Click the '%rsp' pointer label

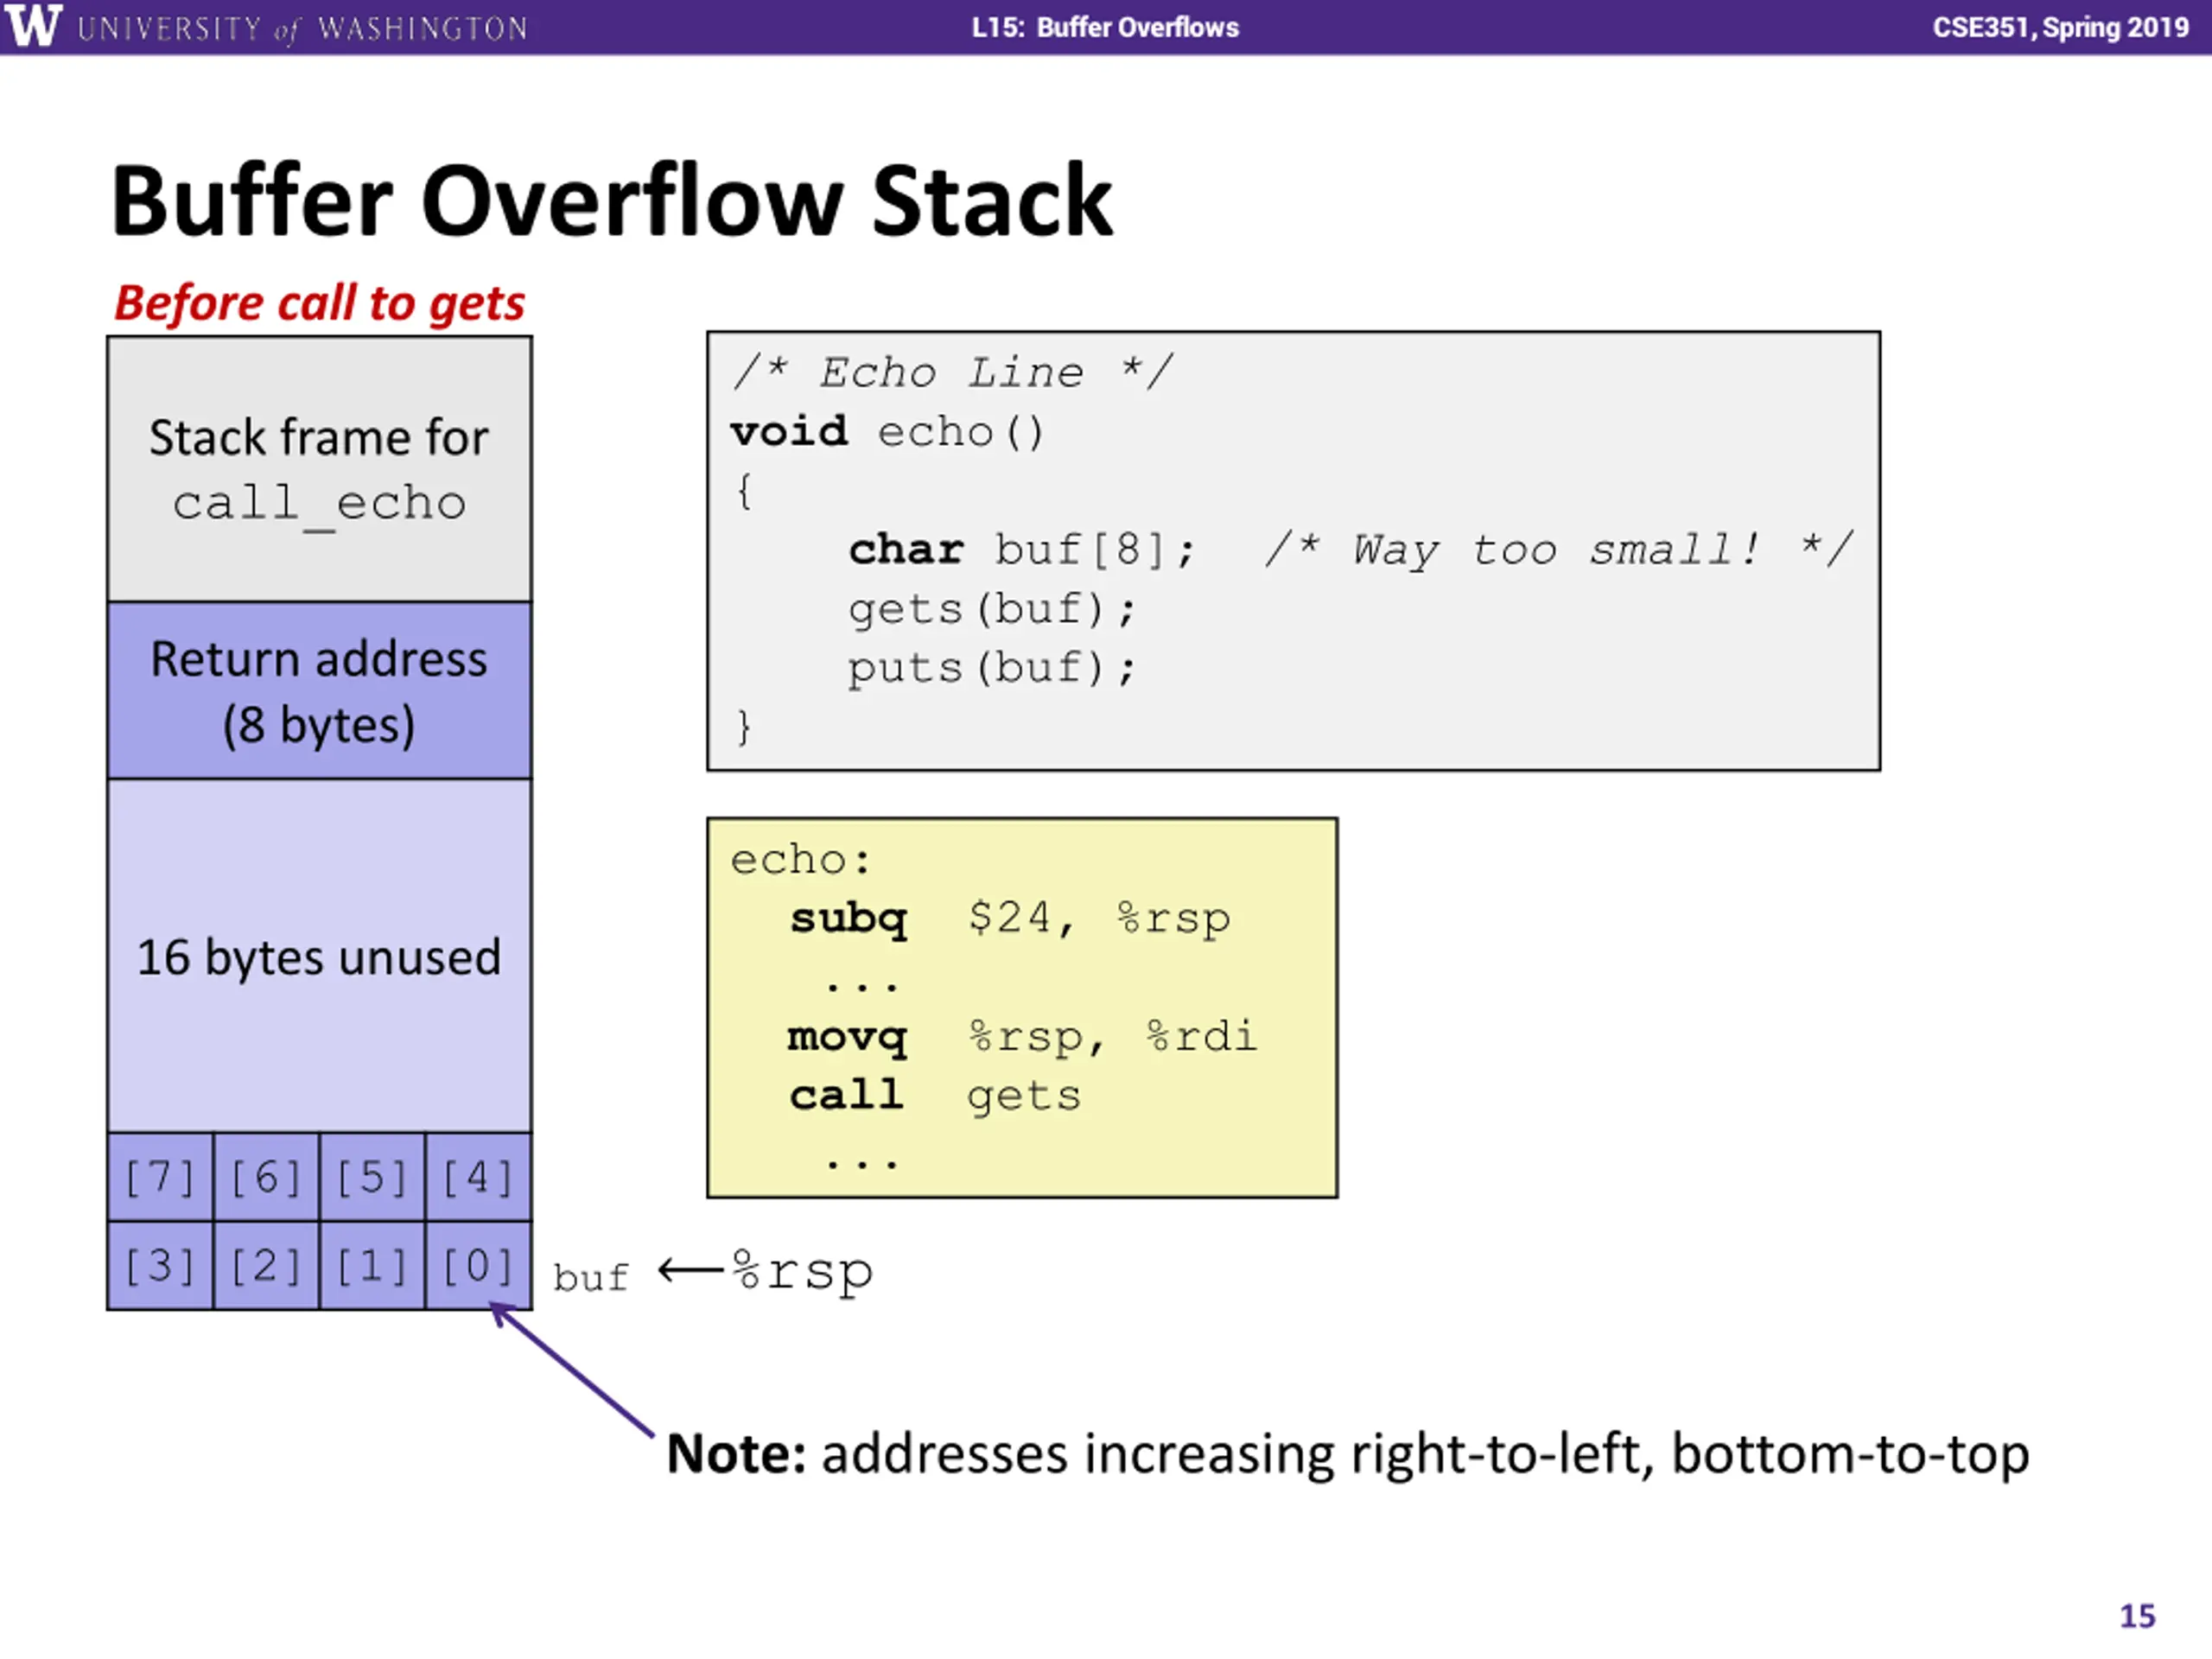(803, 1272)
